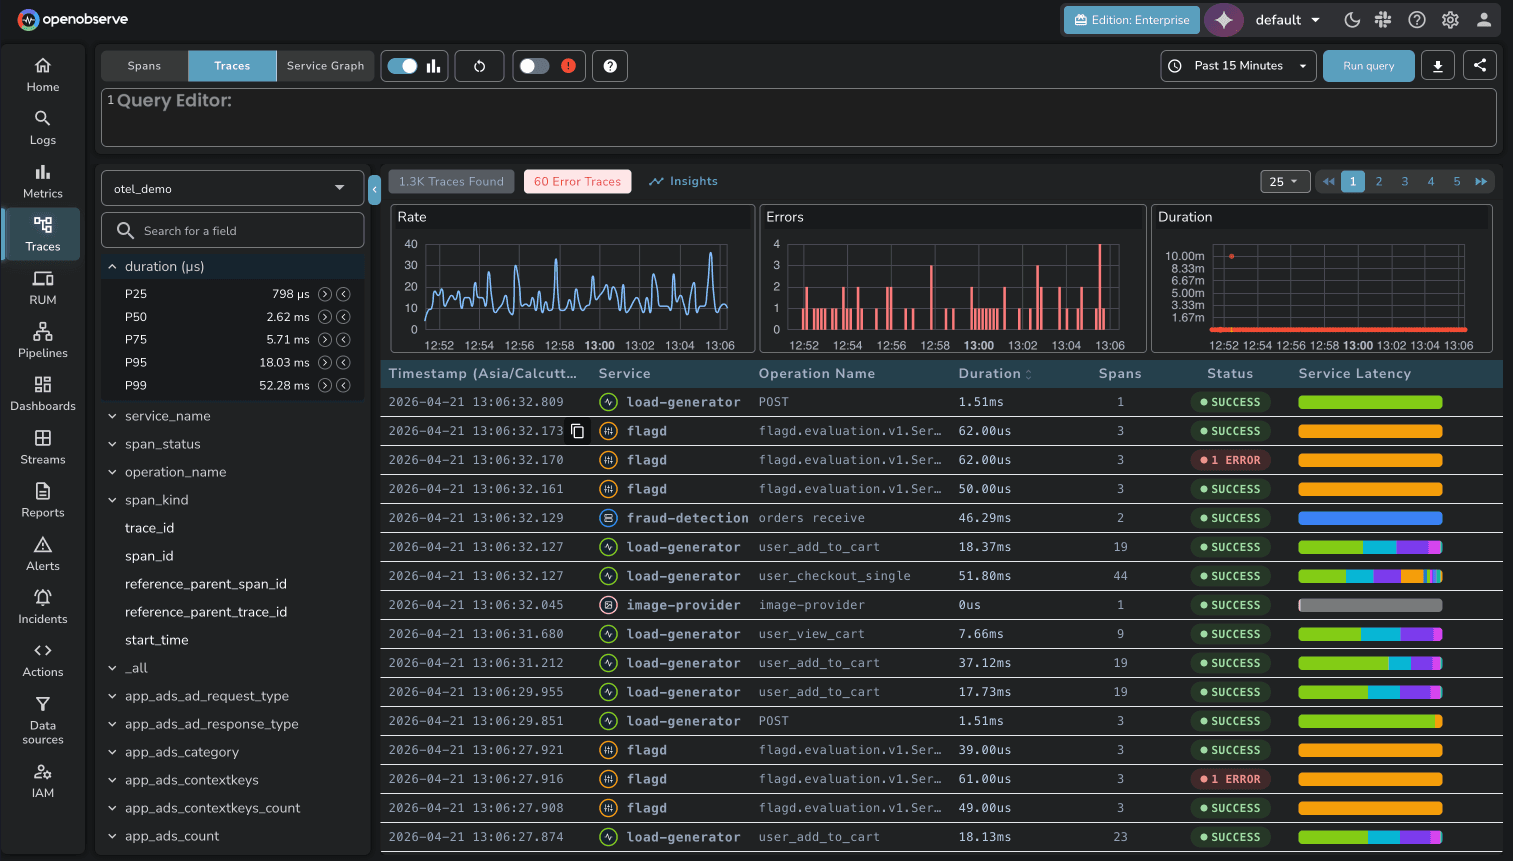The height and width of the screenshot is (861, 1513).
Task: Go to results page 5
Action: pos(1457,181)
